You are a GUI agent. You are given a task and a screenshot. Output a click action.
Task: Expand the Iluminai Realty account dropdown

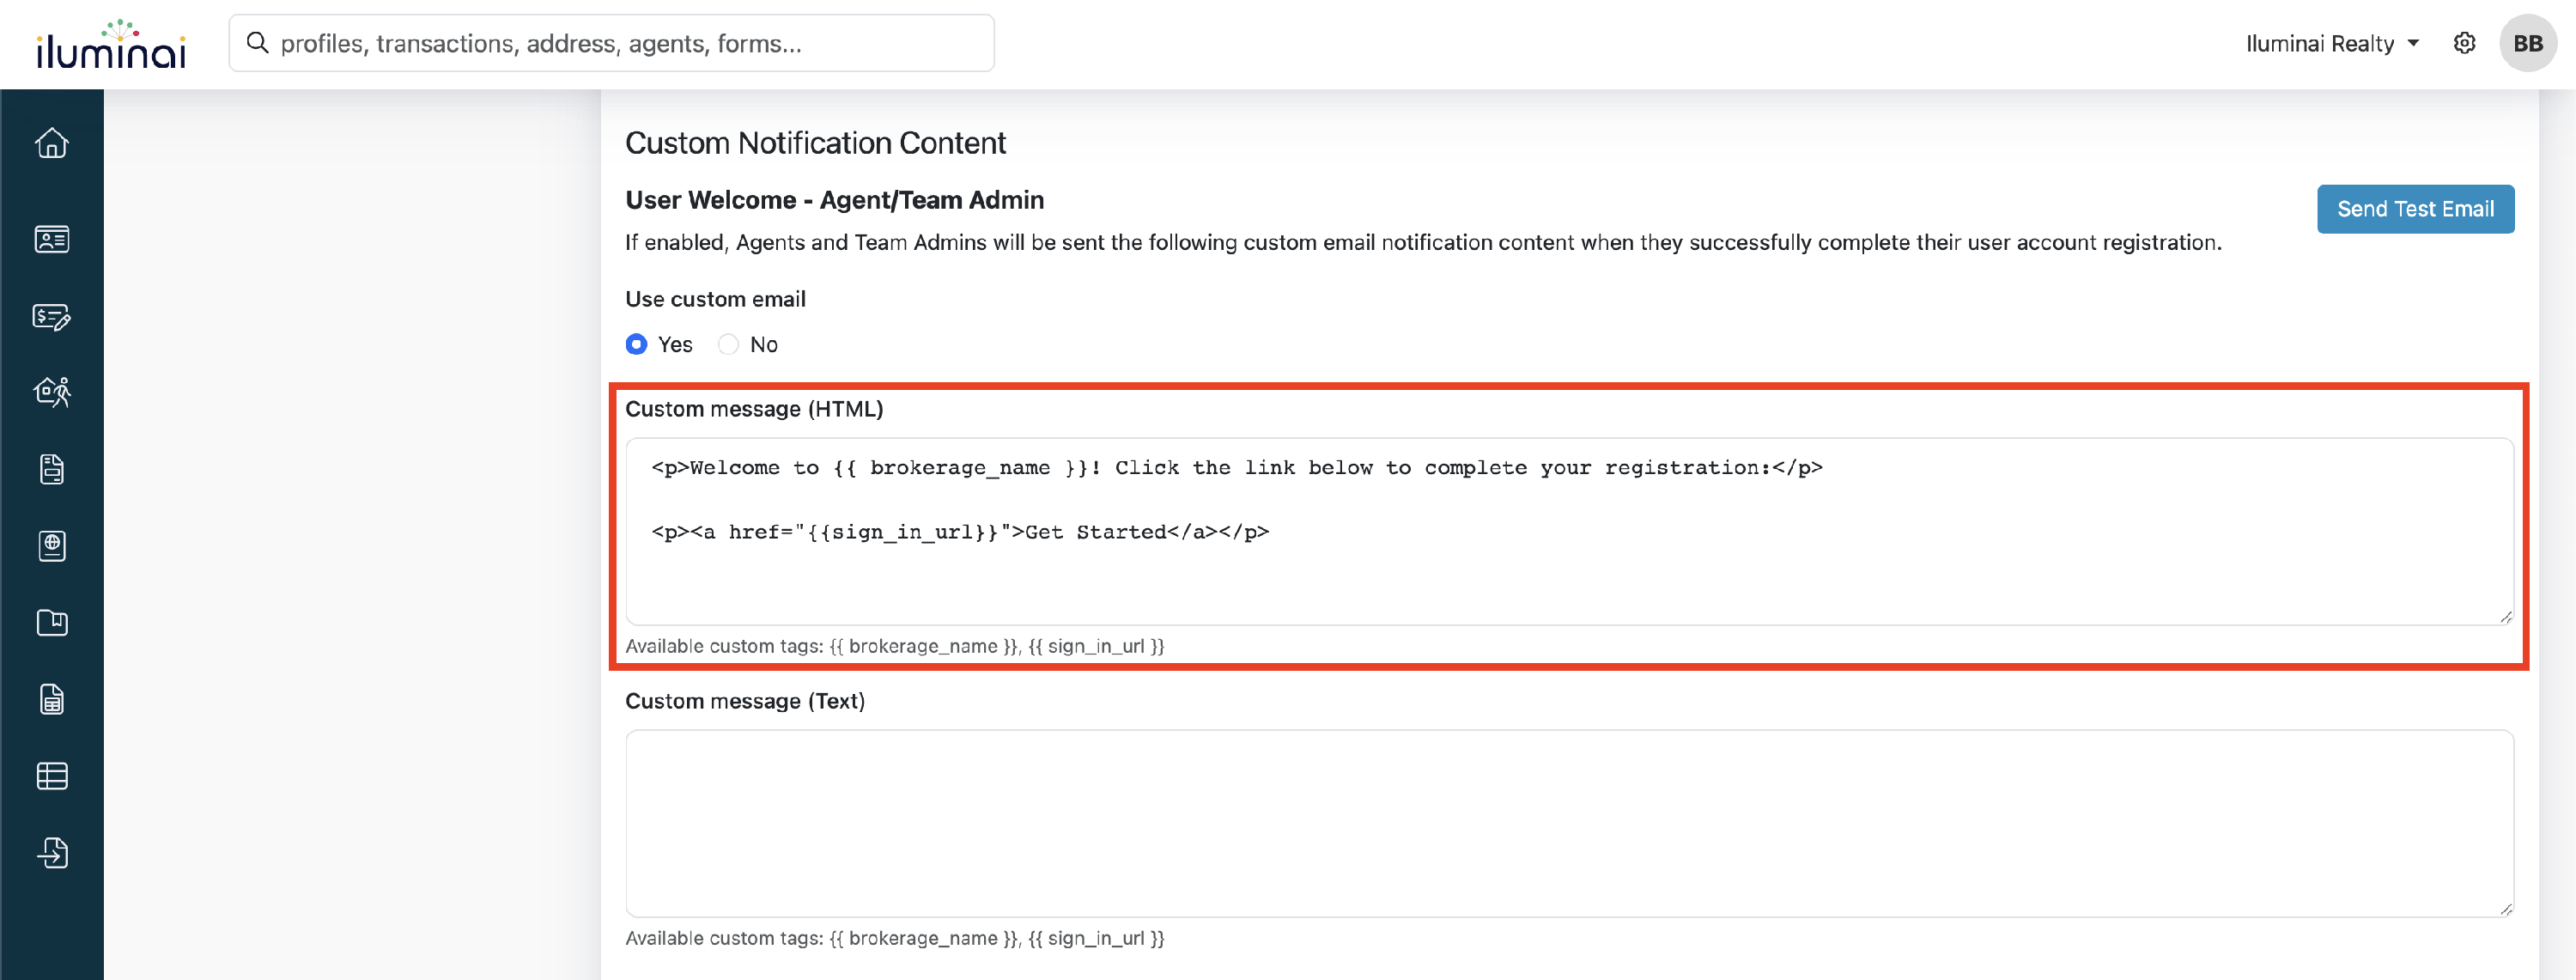click(2331, 43)
